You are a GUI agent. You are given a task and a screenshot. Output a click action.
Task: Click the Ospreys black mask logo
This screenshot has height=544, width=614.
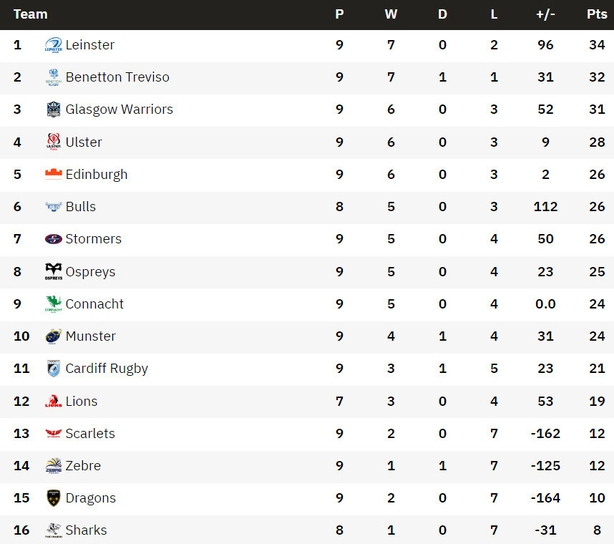(53, 271)
